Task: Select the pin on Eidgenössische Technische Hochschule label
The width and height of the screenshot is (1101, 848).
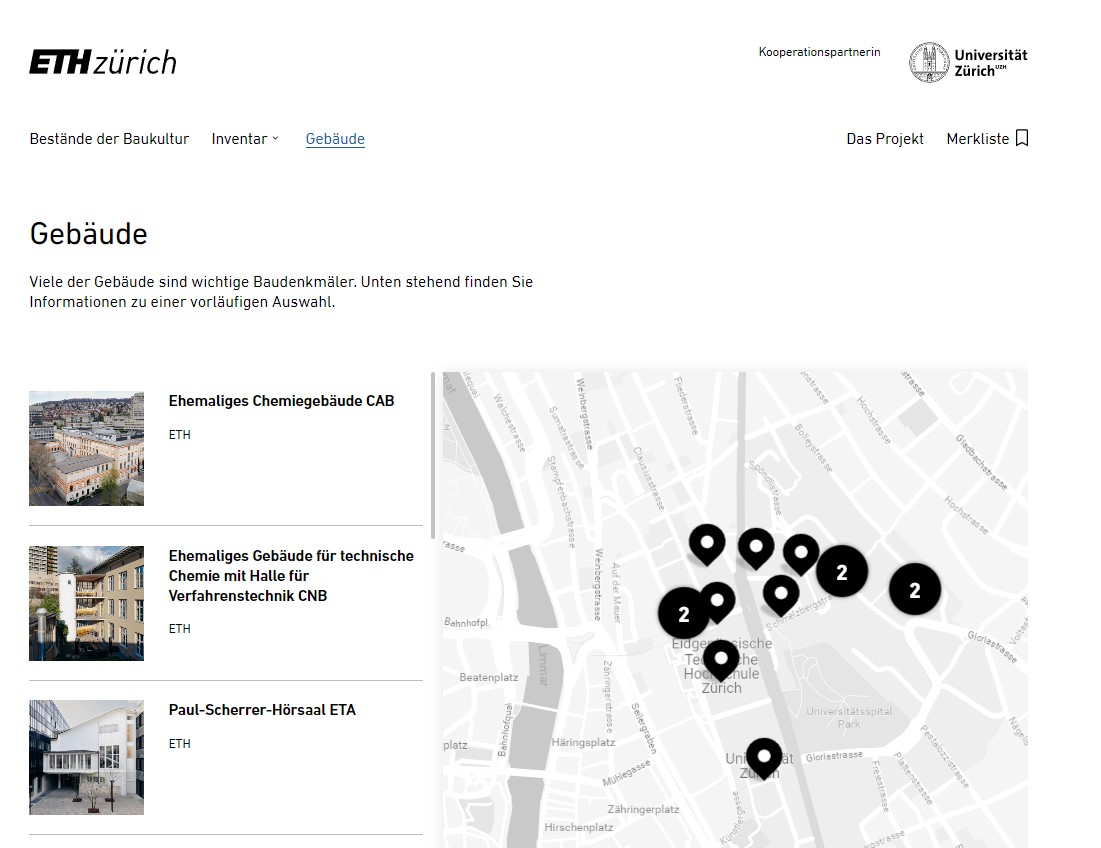Action: coord(721,658)
